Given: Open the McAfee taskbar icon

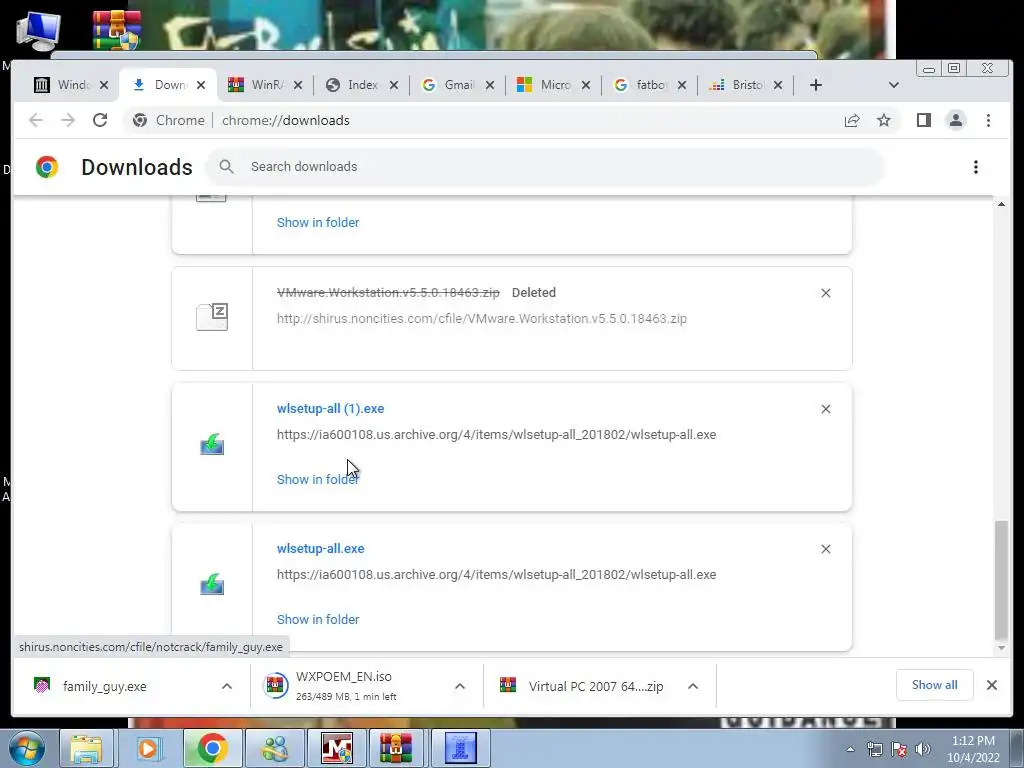Looking at the screenshot, I should [336, 748].
